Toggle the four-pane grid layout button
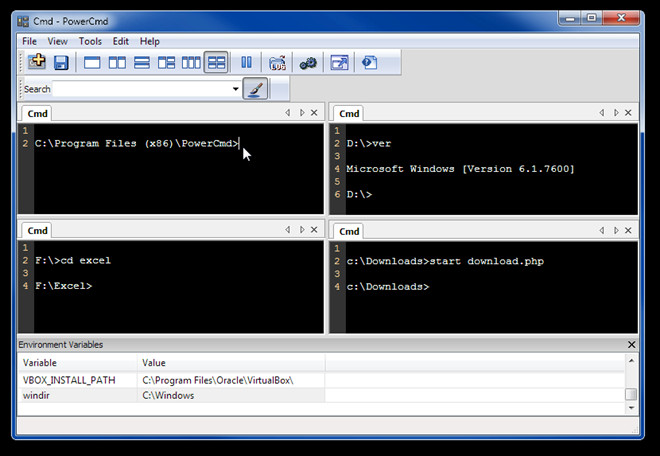Viewport: 660px width, 456px height. (x=216, y=63)
